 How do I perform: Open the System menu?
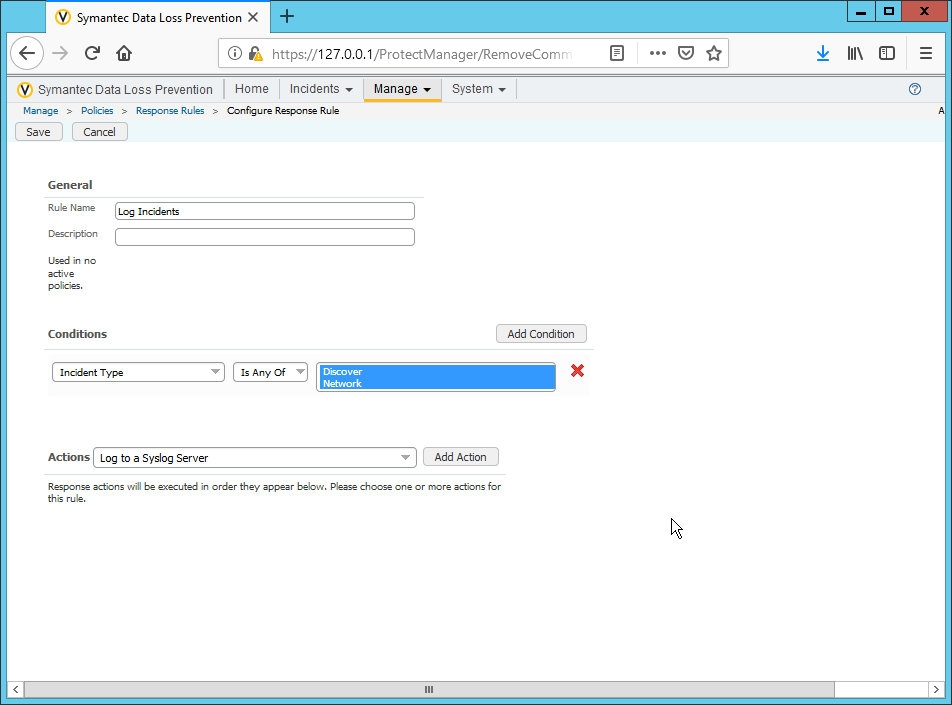click(478, 89)
